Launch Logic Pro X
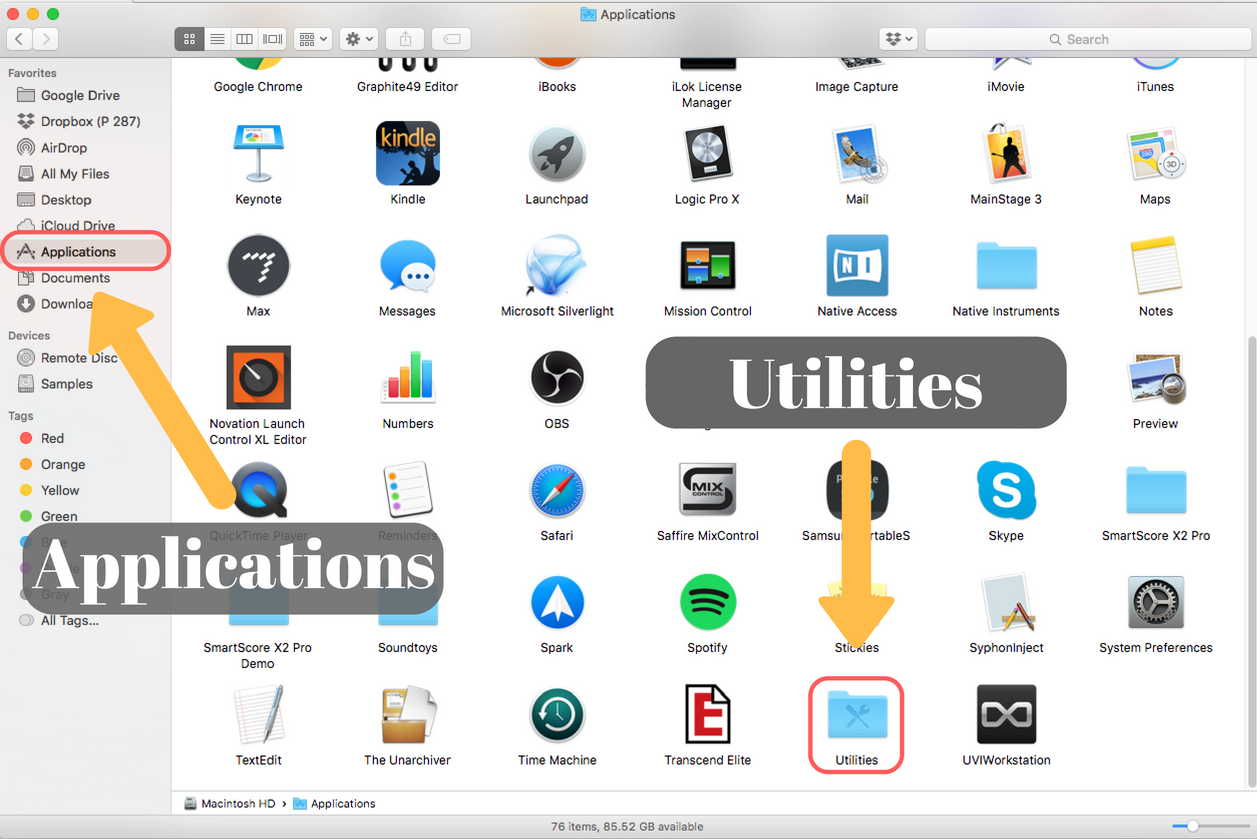The width and height of the screenshot is (1257, 839). [707, 154]
